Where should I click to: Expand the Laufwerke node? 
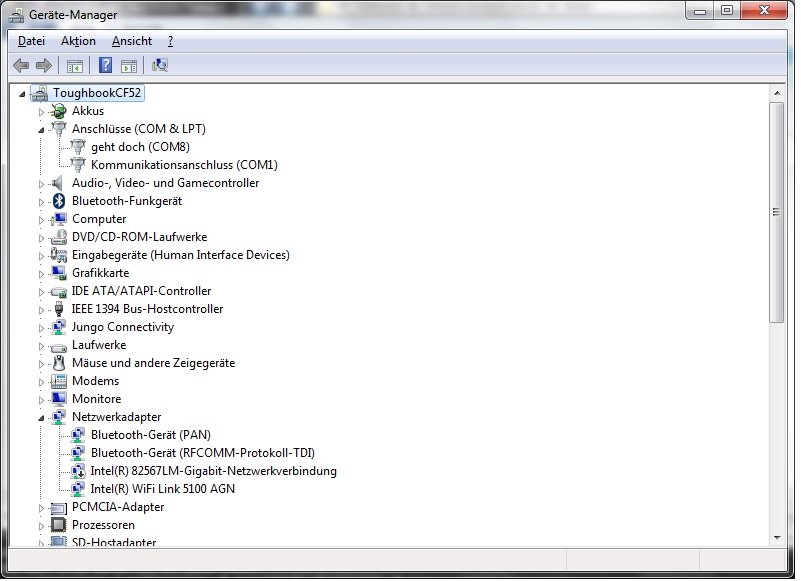[x=41, y=346]
